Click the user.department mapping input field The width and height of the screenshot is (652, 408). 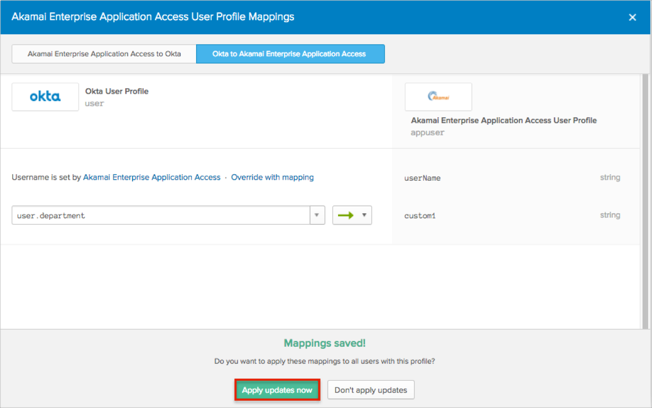click(160, 215)
